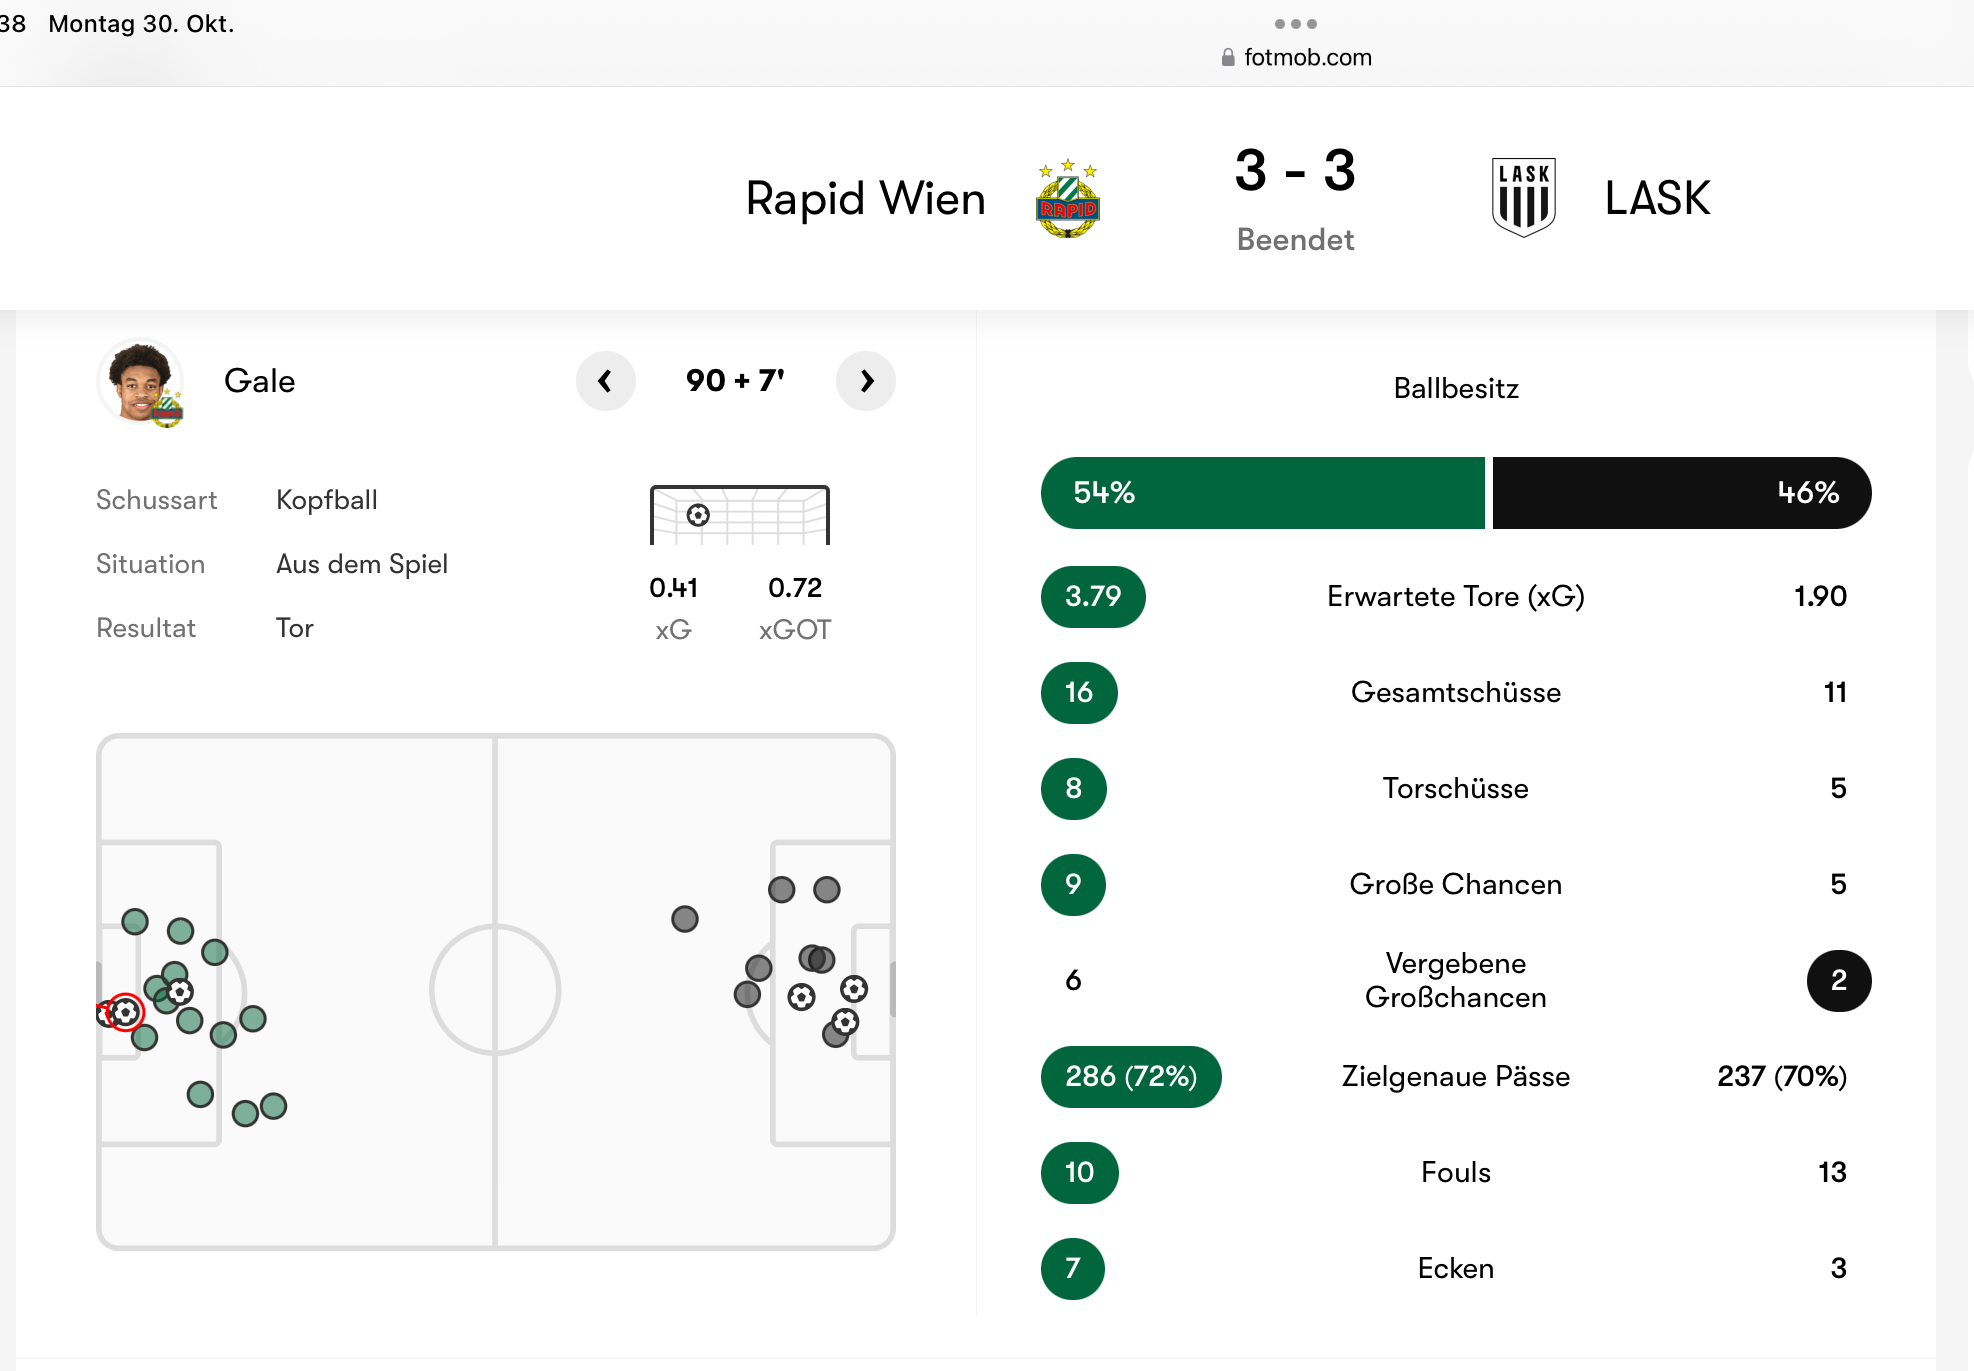The image size is (1974, 1371).
Task: Click the 3 - 3 final score
Action: (1295, 171)
